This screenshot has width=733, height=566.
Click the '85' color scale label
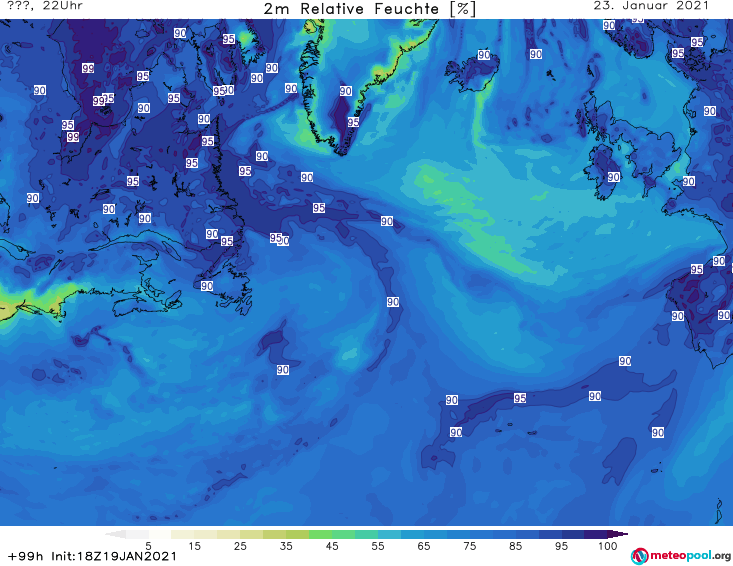click(515, 546)
